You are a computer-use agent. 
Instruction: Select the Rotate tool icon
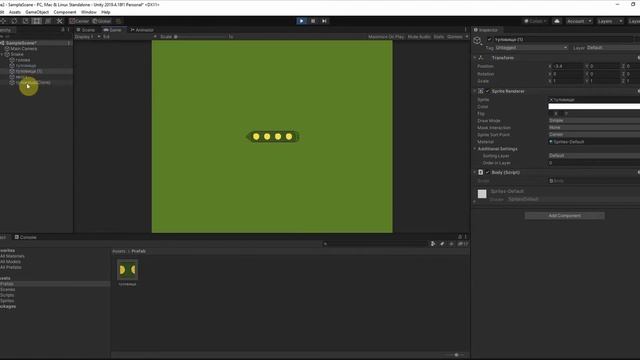tap(14, 21)
